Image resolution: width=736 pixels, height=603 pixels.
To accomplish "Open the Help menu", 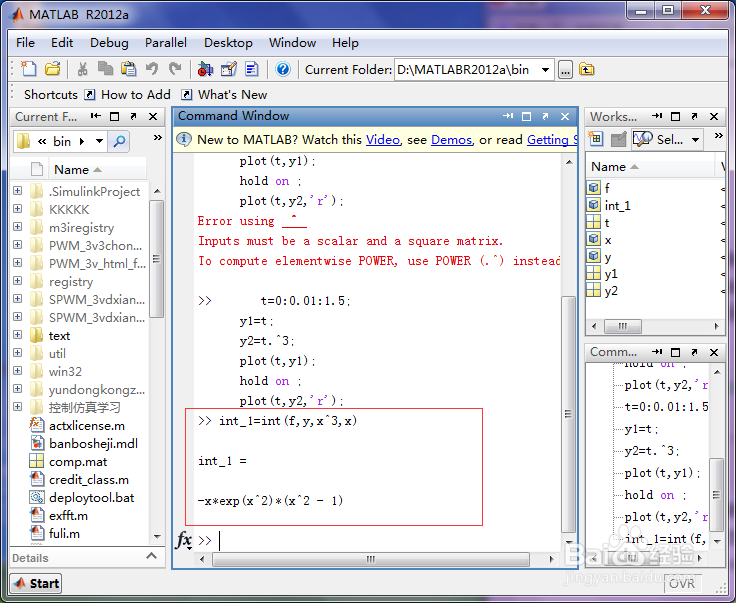I will click(x=345, y=43).
